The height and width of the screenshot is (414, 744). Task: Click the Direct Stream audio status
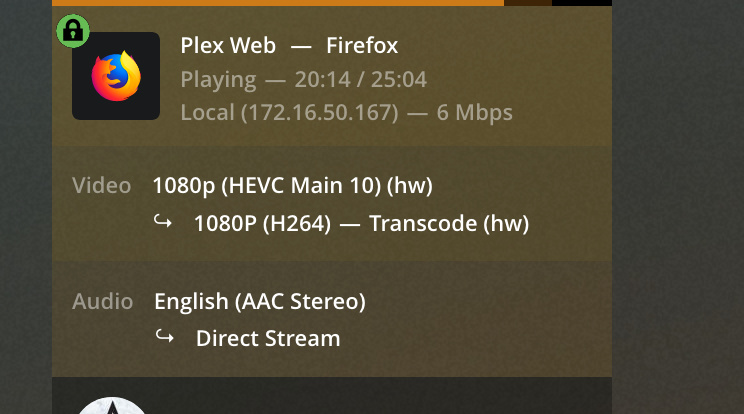pos(268,338)
